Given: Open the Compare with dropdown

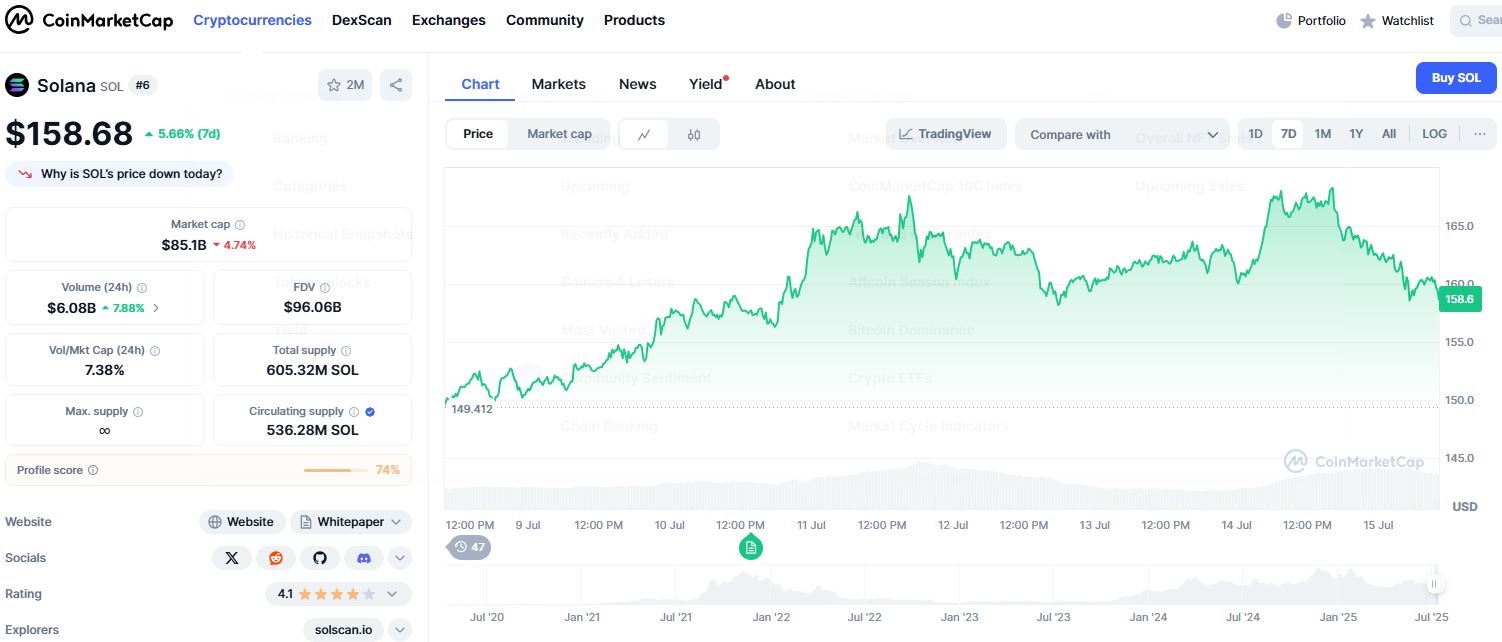Looking at the screenshot, I should click(x=1123, y=134).
